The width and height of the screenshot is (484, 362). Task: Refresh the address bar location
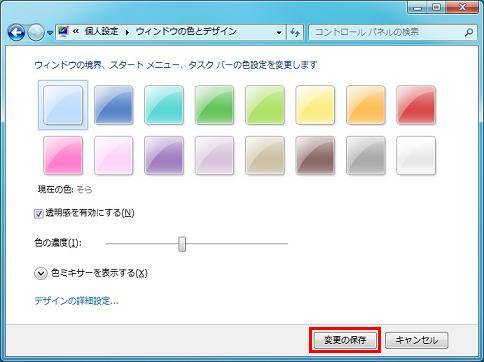(x=295, y=32)
